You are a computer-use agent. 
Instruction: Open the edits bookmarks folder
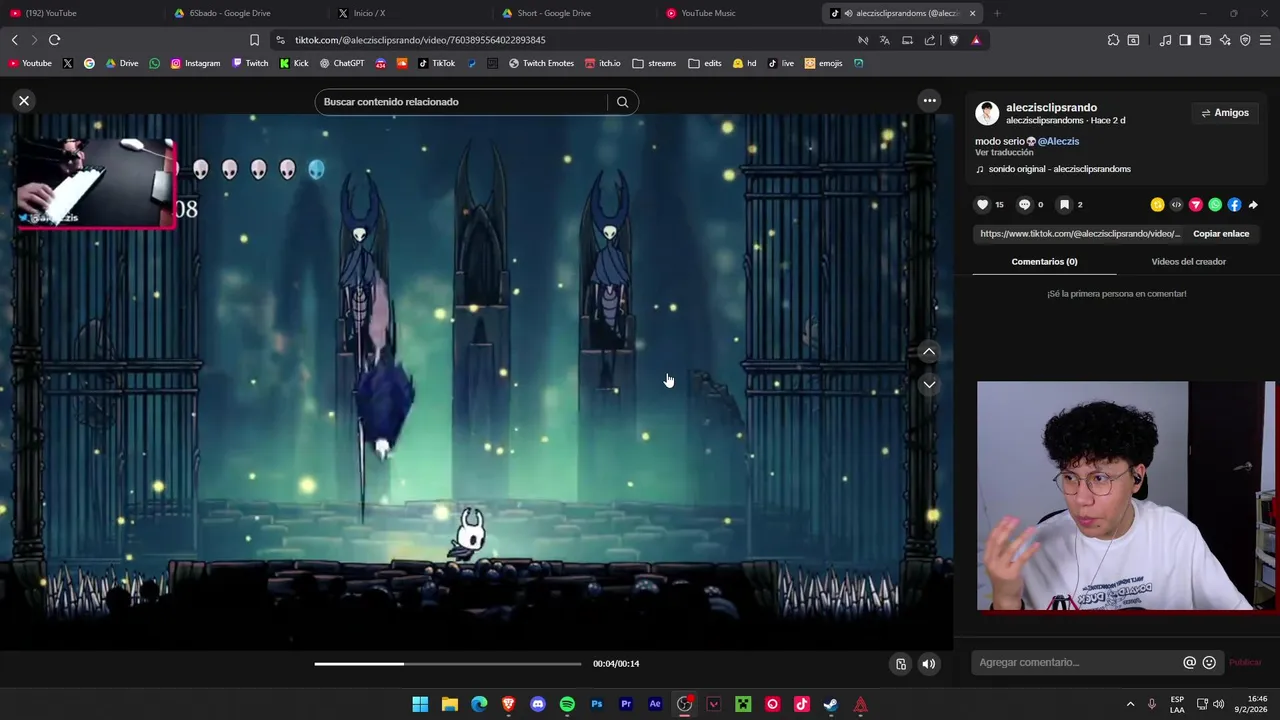coord(705,63)
